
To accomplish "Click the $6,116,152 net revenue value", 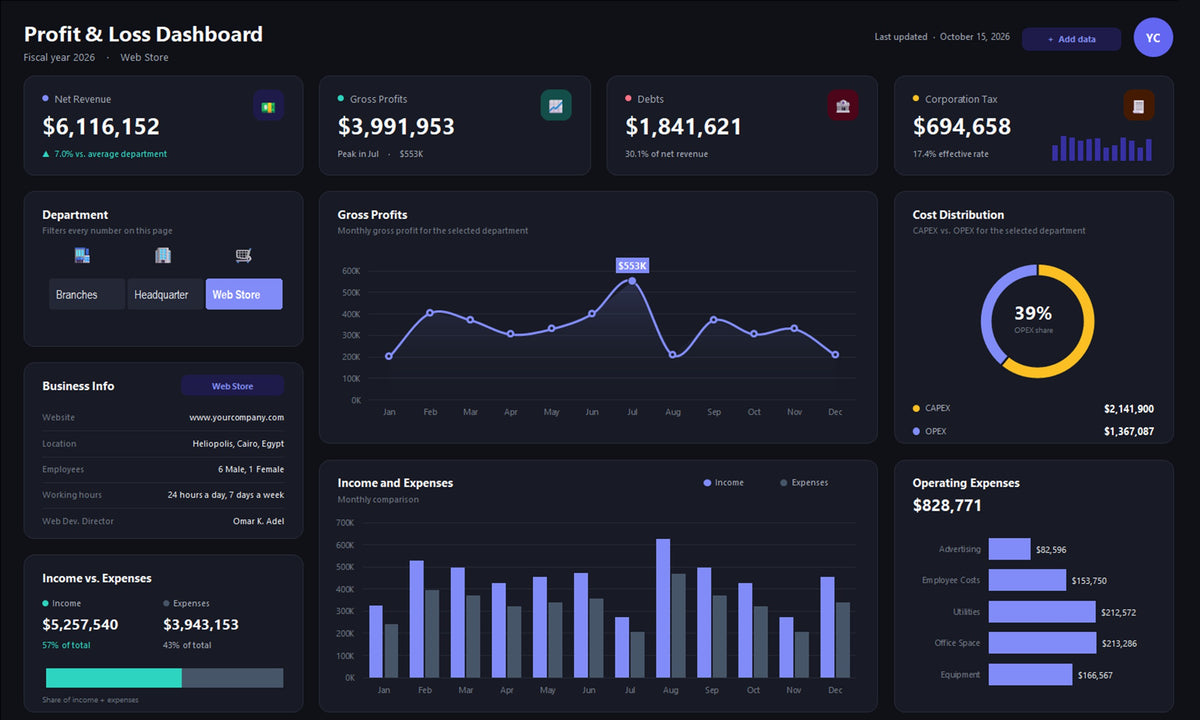I will [x=101, y=127].
